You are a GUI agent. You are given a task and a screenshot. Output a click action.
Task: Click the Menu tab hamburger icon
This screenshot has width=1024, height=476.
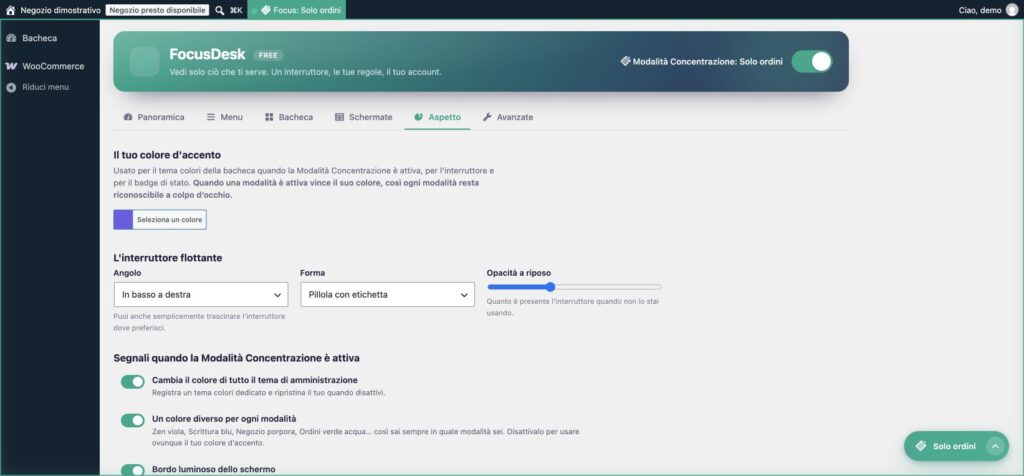211,117
